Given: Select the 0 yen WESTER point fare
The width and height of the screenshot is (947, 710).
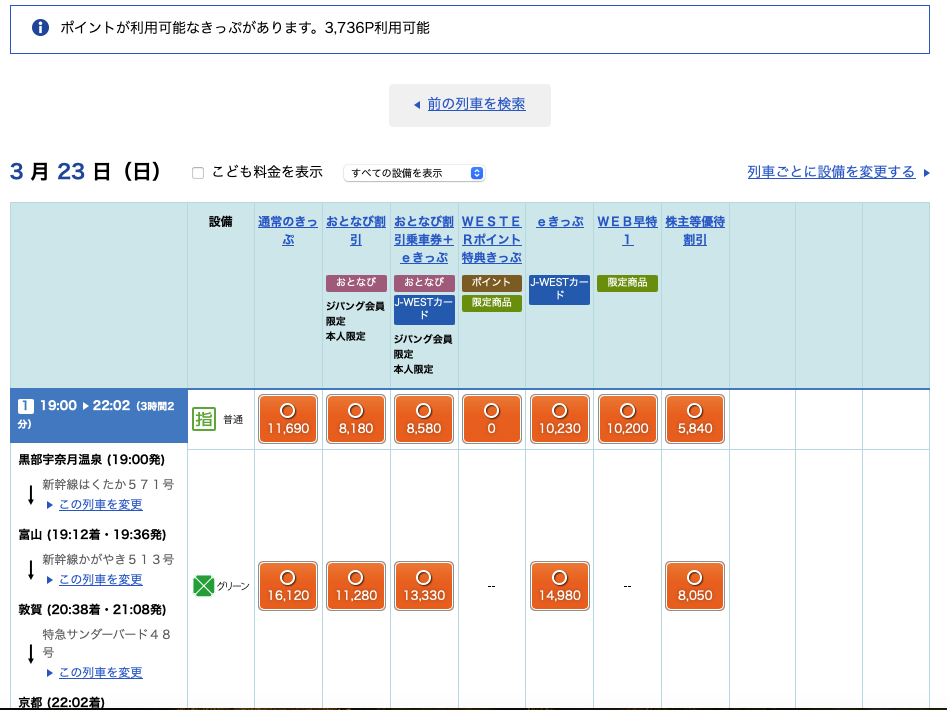Looking at the screenshot, I should 491,419.
